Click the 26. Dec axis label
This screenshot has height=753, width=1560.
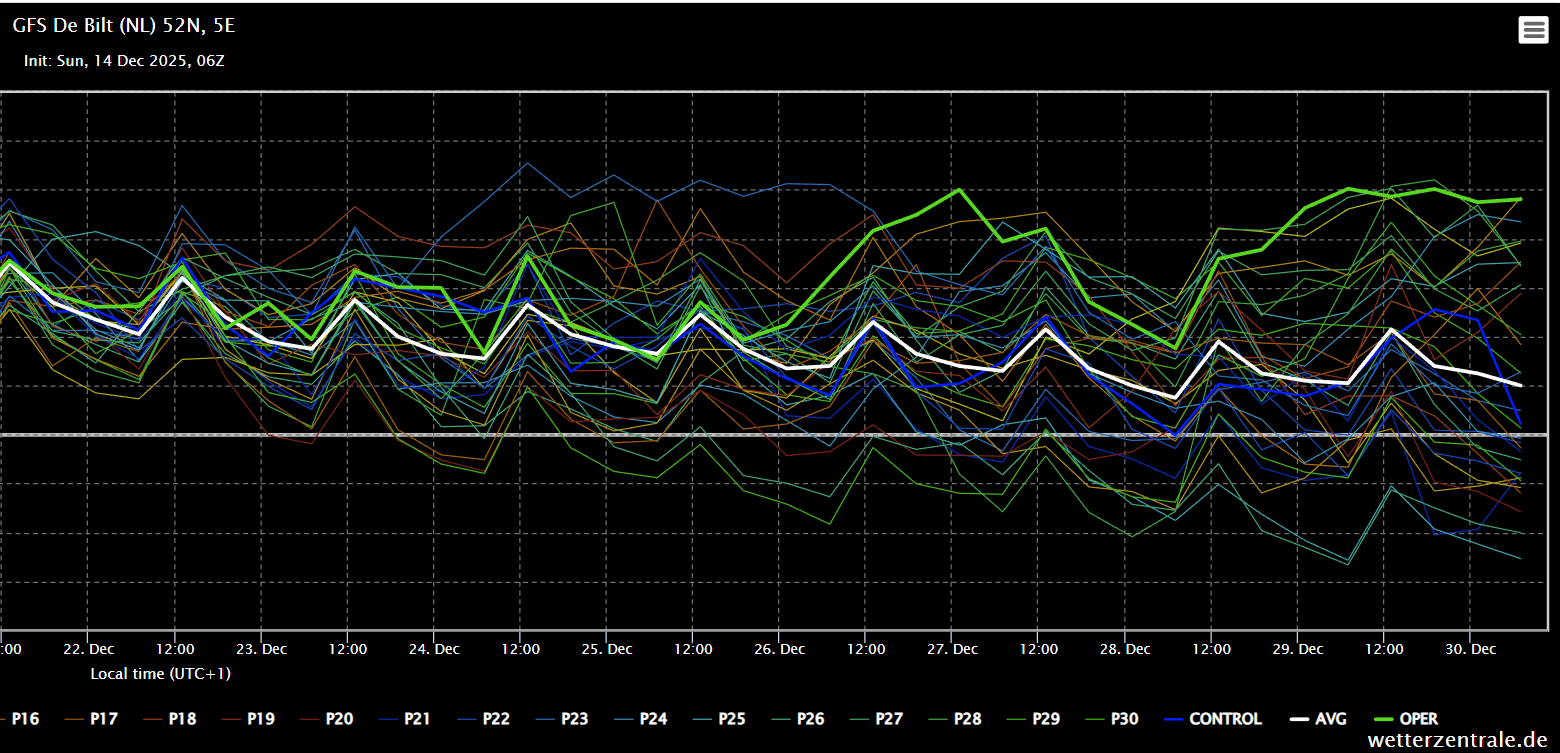780,649
